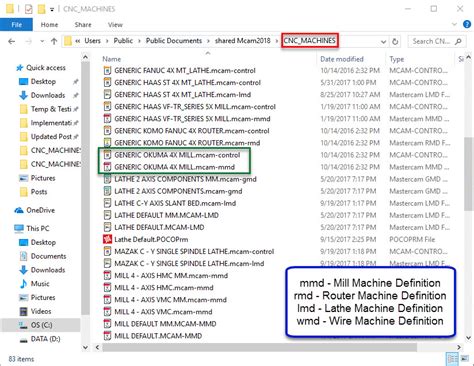This screenshot has width=474, height=366.
Task: Open Explorer Help question mark icon
Action: (x=467, y=24)
